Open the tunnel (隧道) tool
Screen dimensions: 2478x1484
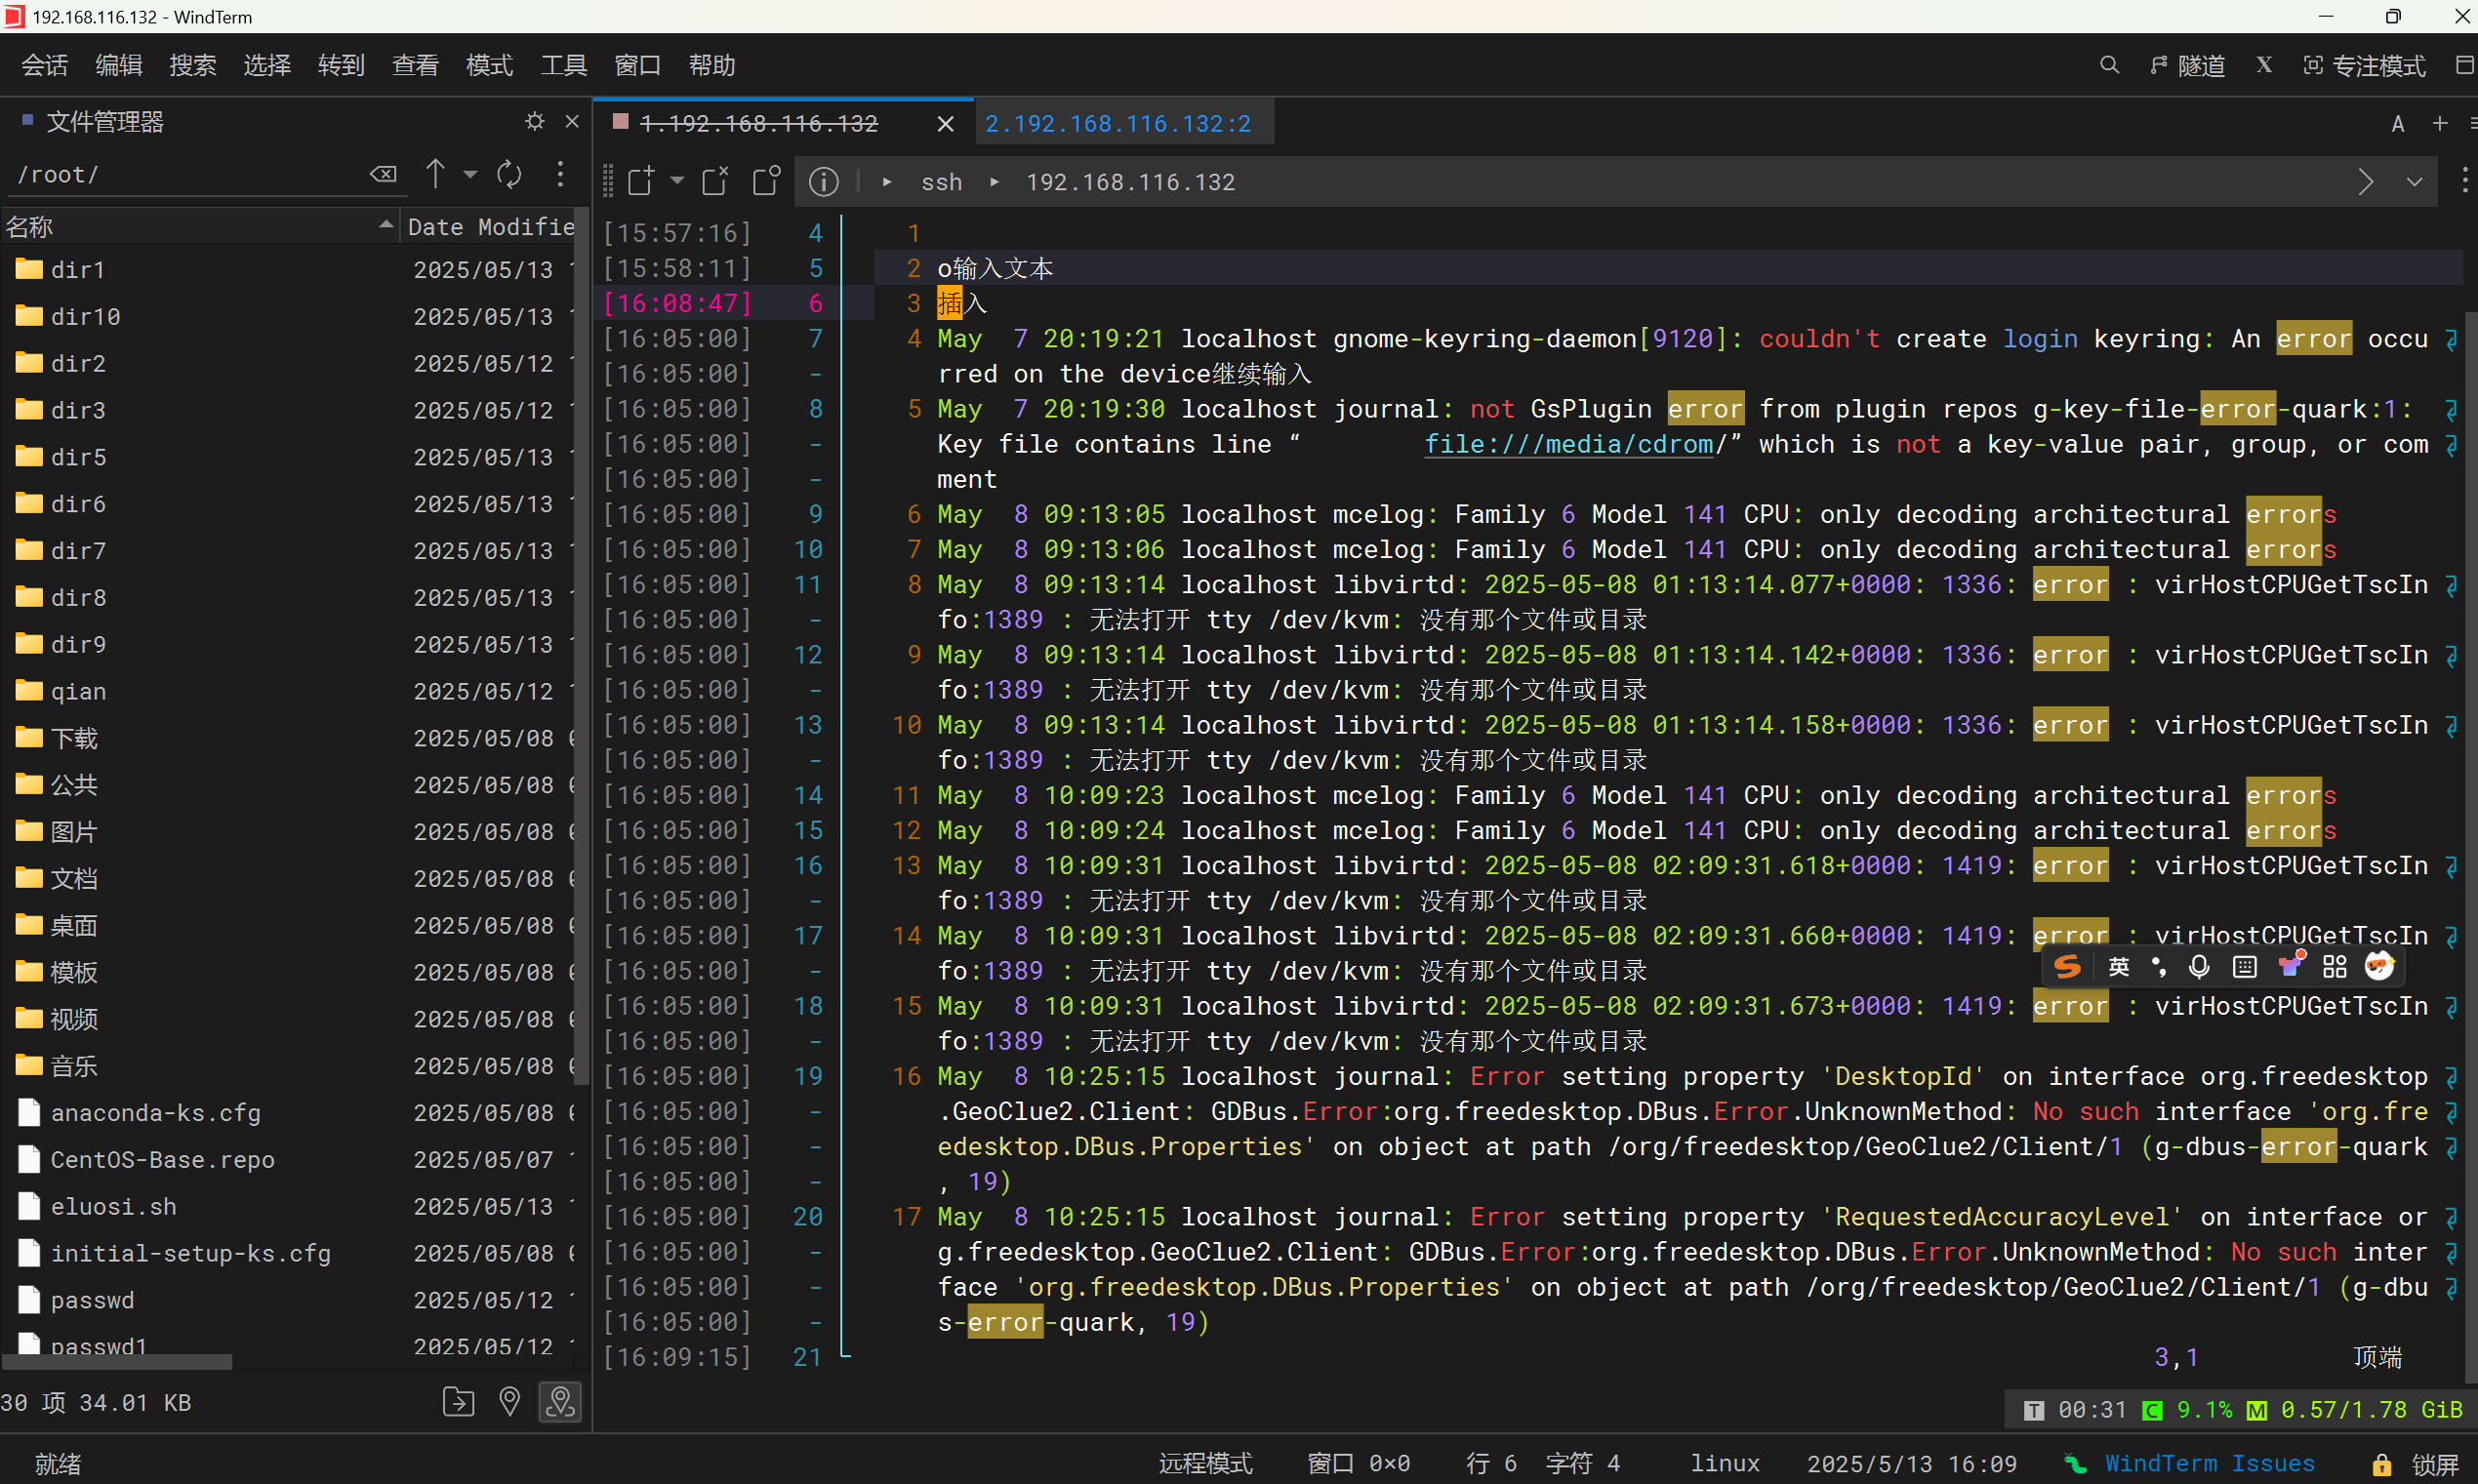pyautogui.click(x=2188, y=66)
